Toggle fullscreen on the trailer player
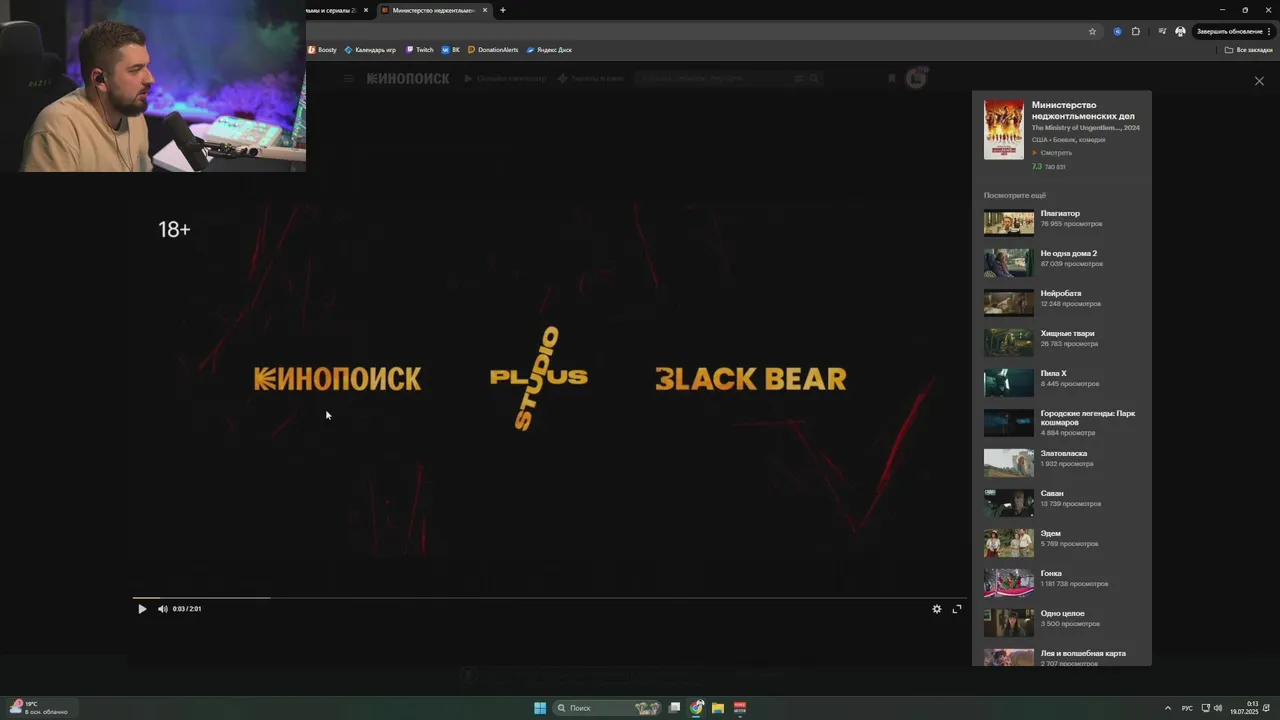This screenshot has height=720, width=1280. pos(957,609)
